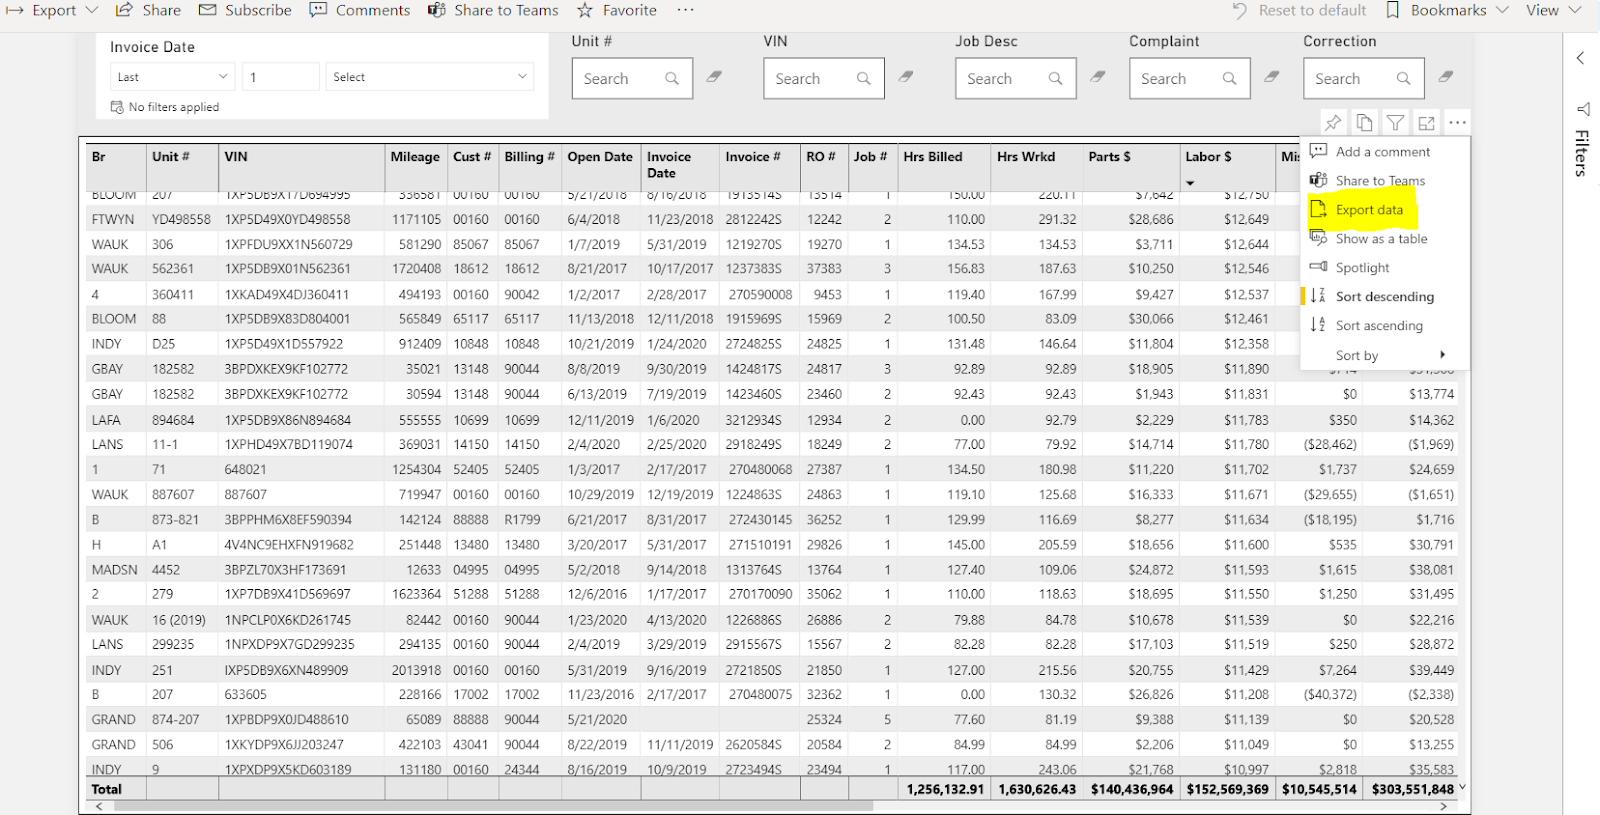Click the Share button in top bar
1600x815 pixels.
(x=148, y=10)
